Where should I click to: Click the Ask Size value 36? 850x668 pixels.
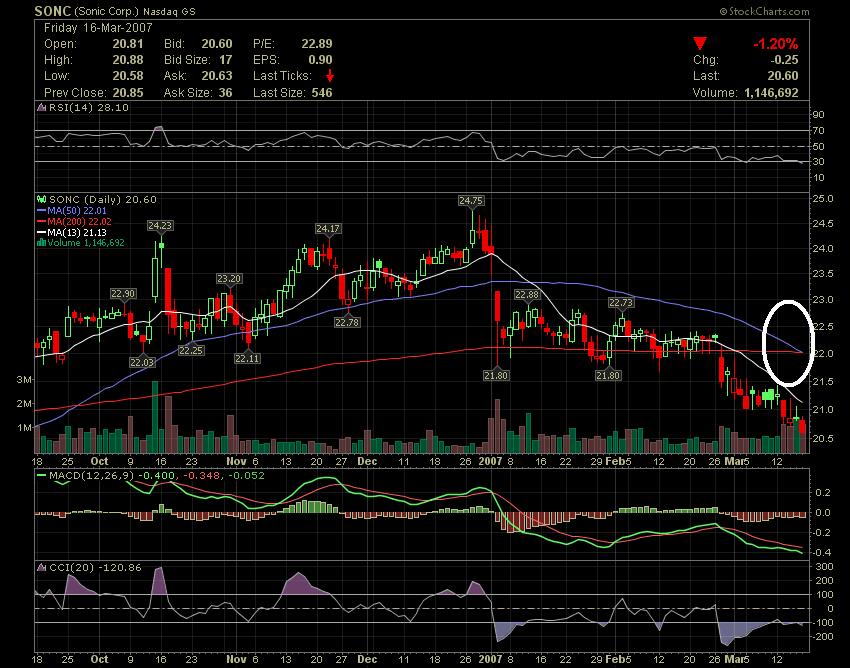tap(226, 93)
